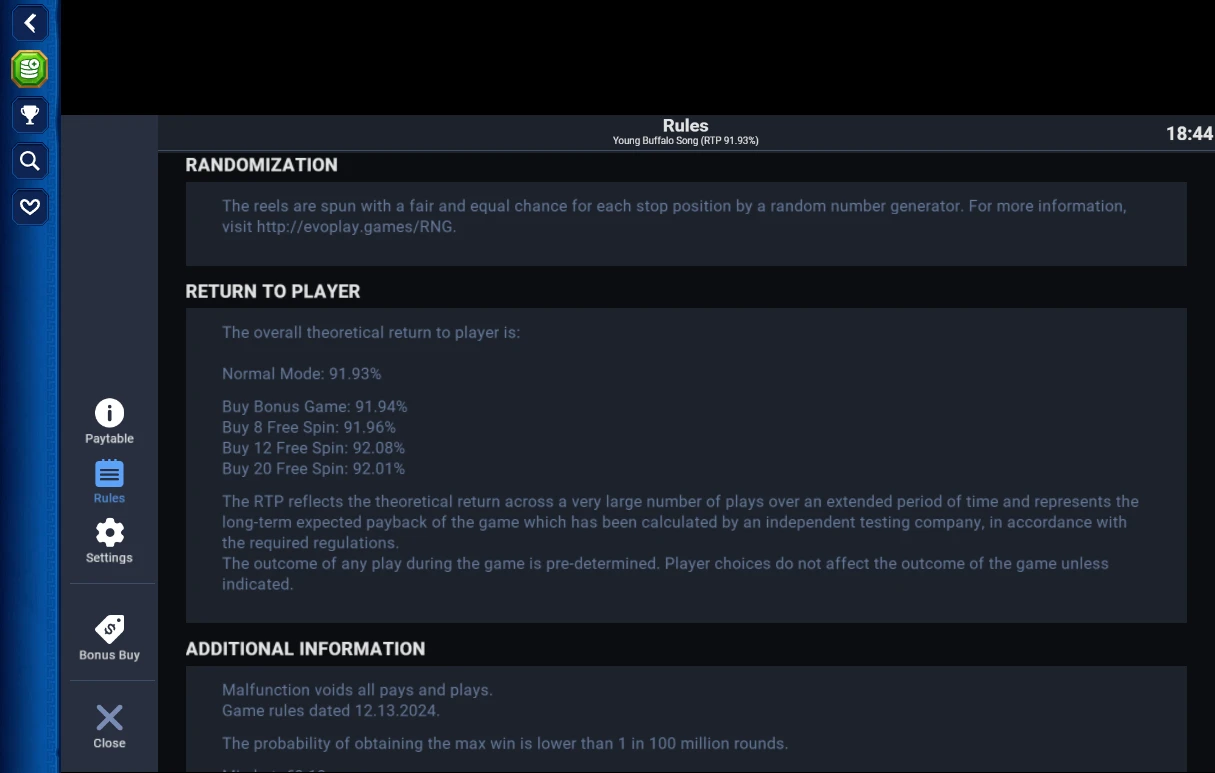Screen dimensions: 1215x773
Task: Click the 18:44 clock display
Action: [x=1189, y=133]
